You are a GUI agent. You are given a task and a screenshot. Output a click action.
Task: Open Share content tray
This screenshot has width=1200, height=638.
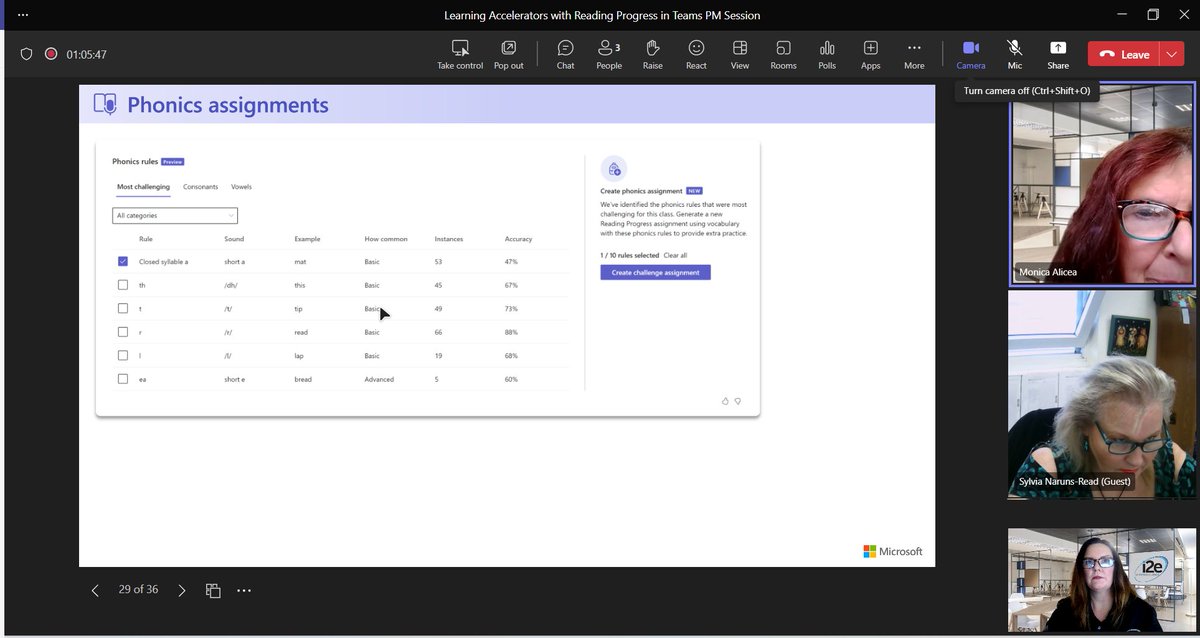pos(1058,54)
